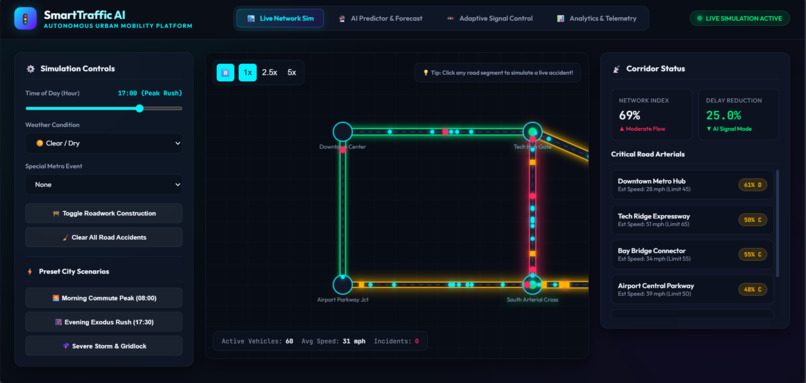The height and width of the screenshot is (383, 806).
Task: Click the storm icon on Severe Storm
Action: (x=66, y=346)
